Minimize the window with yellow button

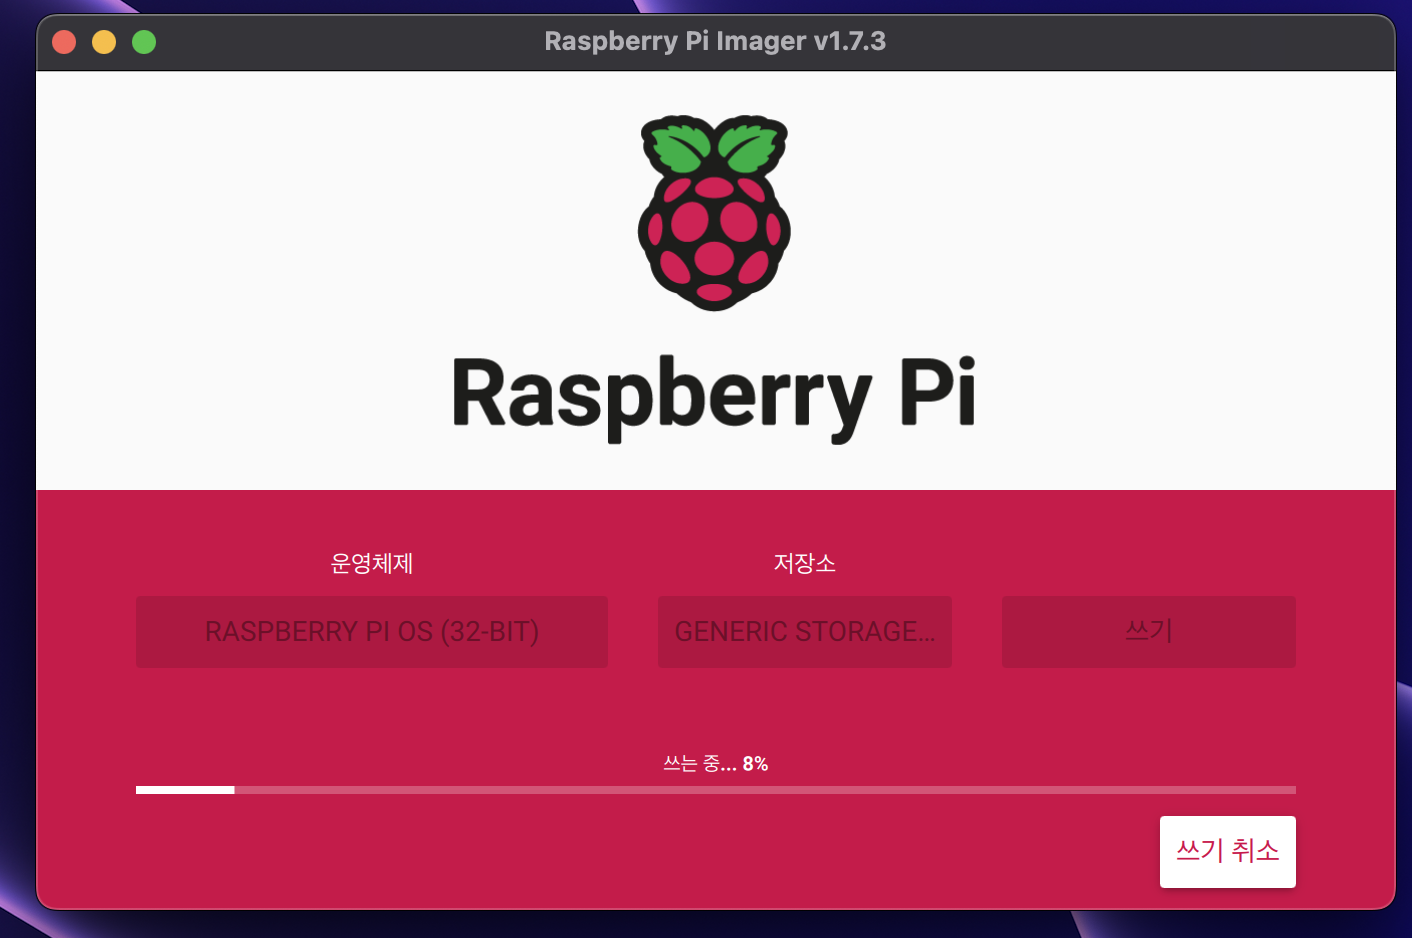point(104,42)
